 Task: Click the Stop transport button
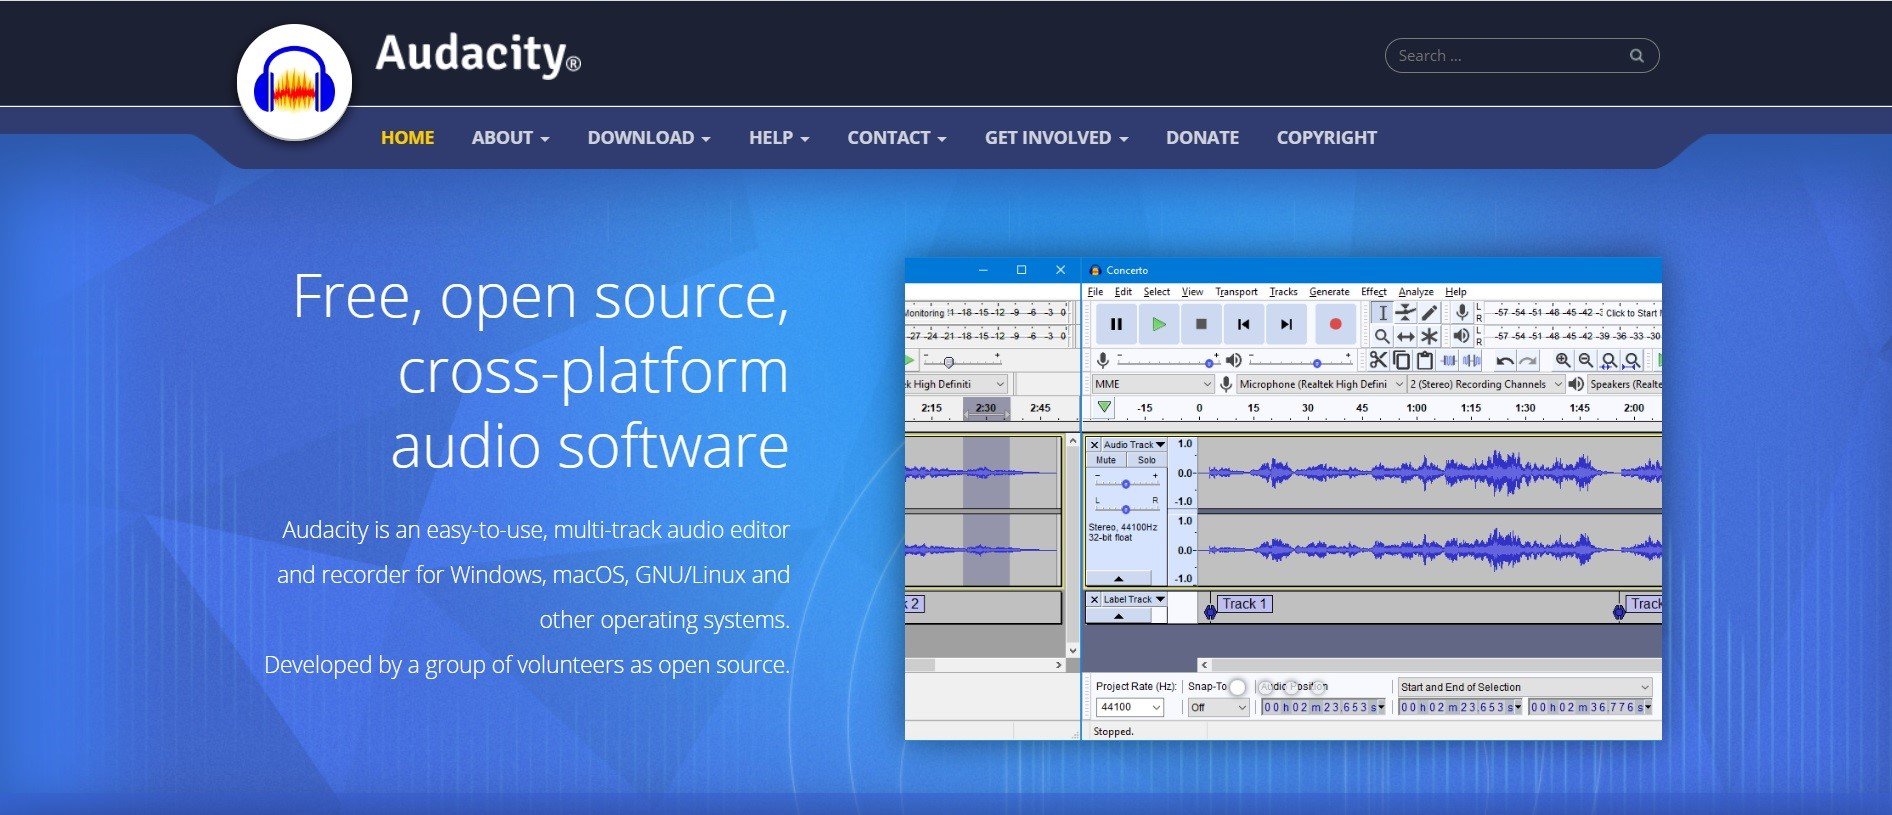coord(1201,324)
